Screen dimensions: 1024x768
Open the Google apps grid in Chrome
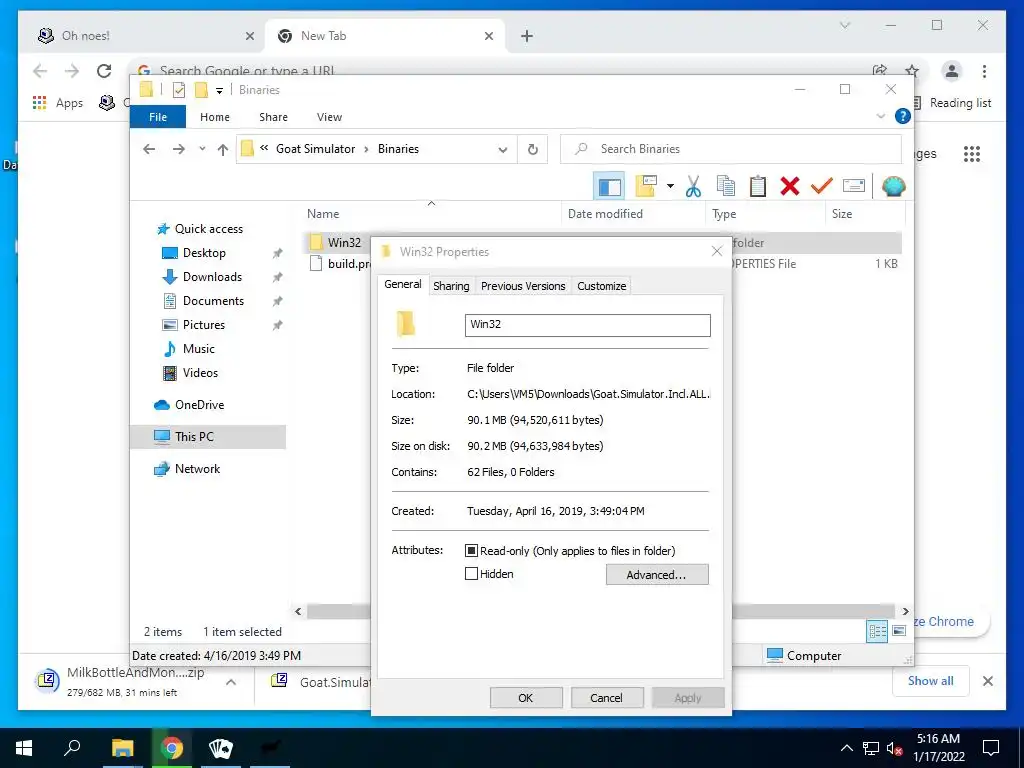[x=972, y=153]
